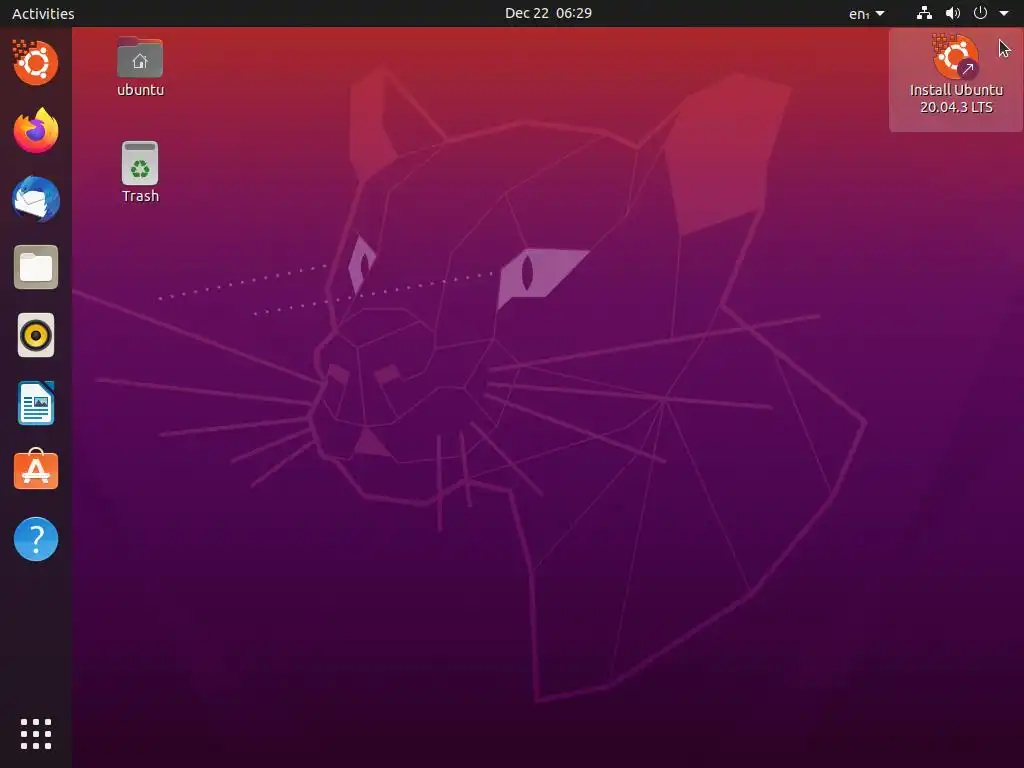
Task: Open the en keyboard layout dropdown
Action: point(867,13)
